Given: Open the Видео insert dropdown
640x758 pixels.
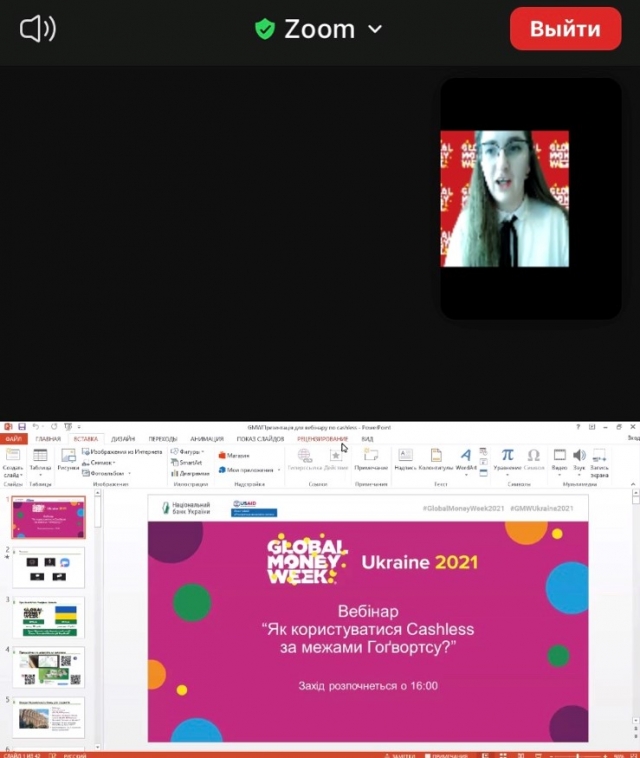Looking at the screenshot, I should click(x=559, y=462).
